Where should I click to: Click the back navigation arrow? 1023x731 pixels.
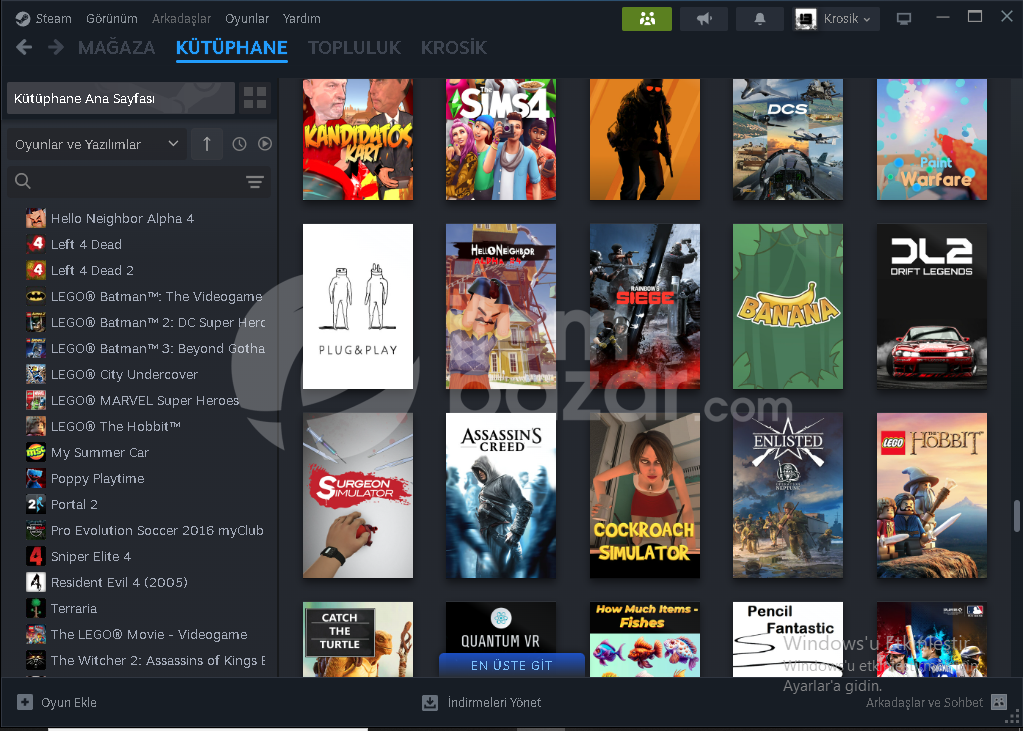click(24, 47)
